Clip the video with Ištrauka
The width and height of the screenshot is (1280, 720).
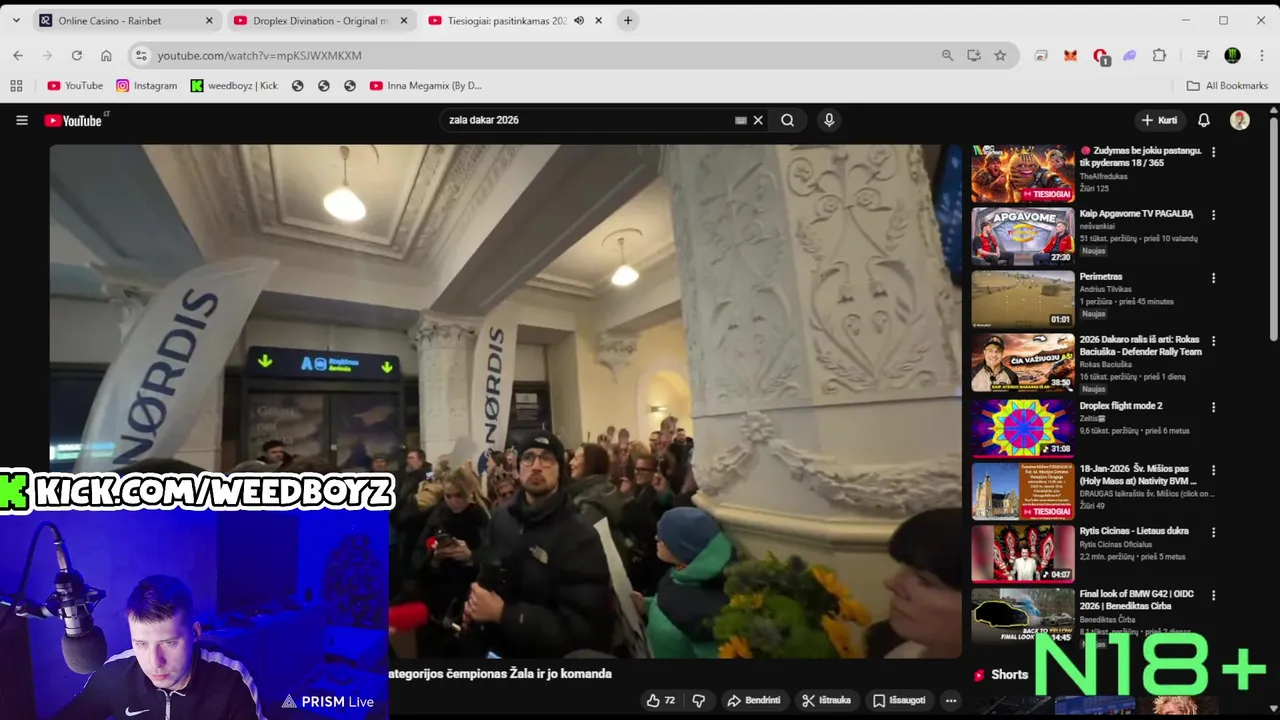tap(827, 700)
